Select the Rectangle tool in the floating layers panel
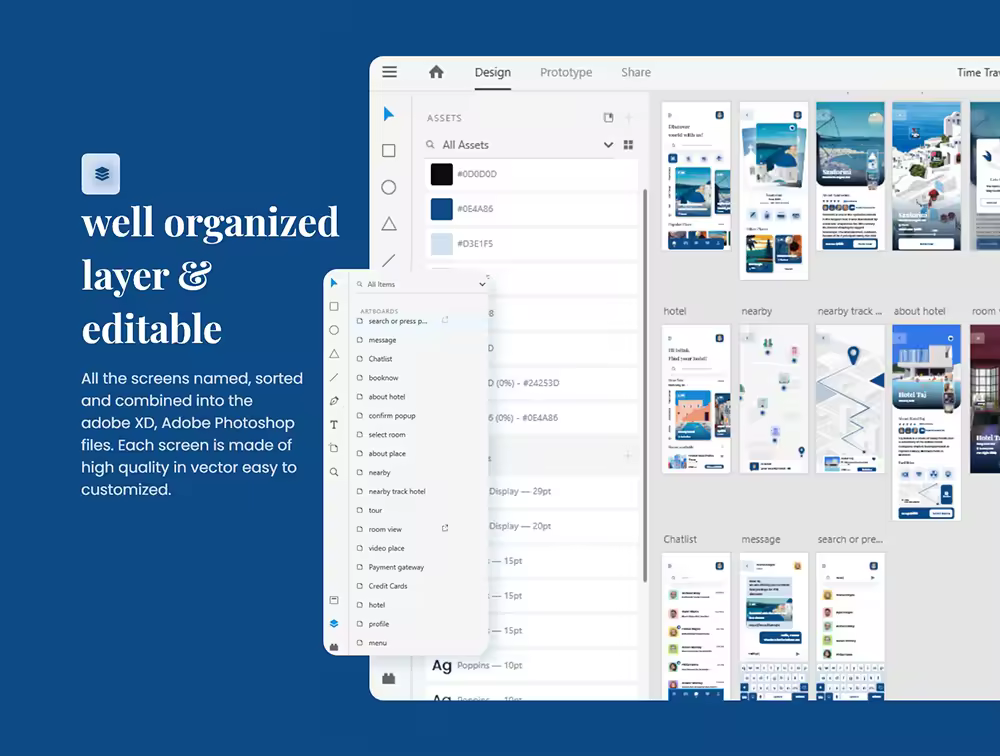Viewport: 1000px width, 756px height. point(334,307)
